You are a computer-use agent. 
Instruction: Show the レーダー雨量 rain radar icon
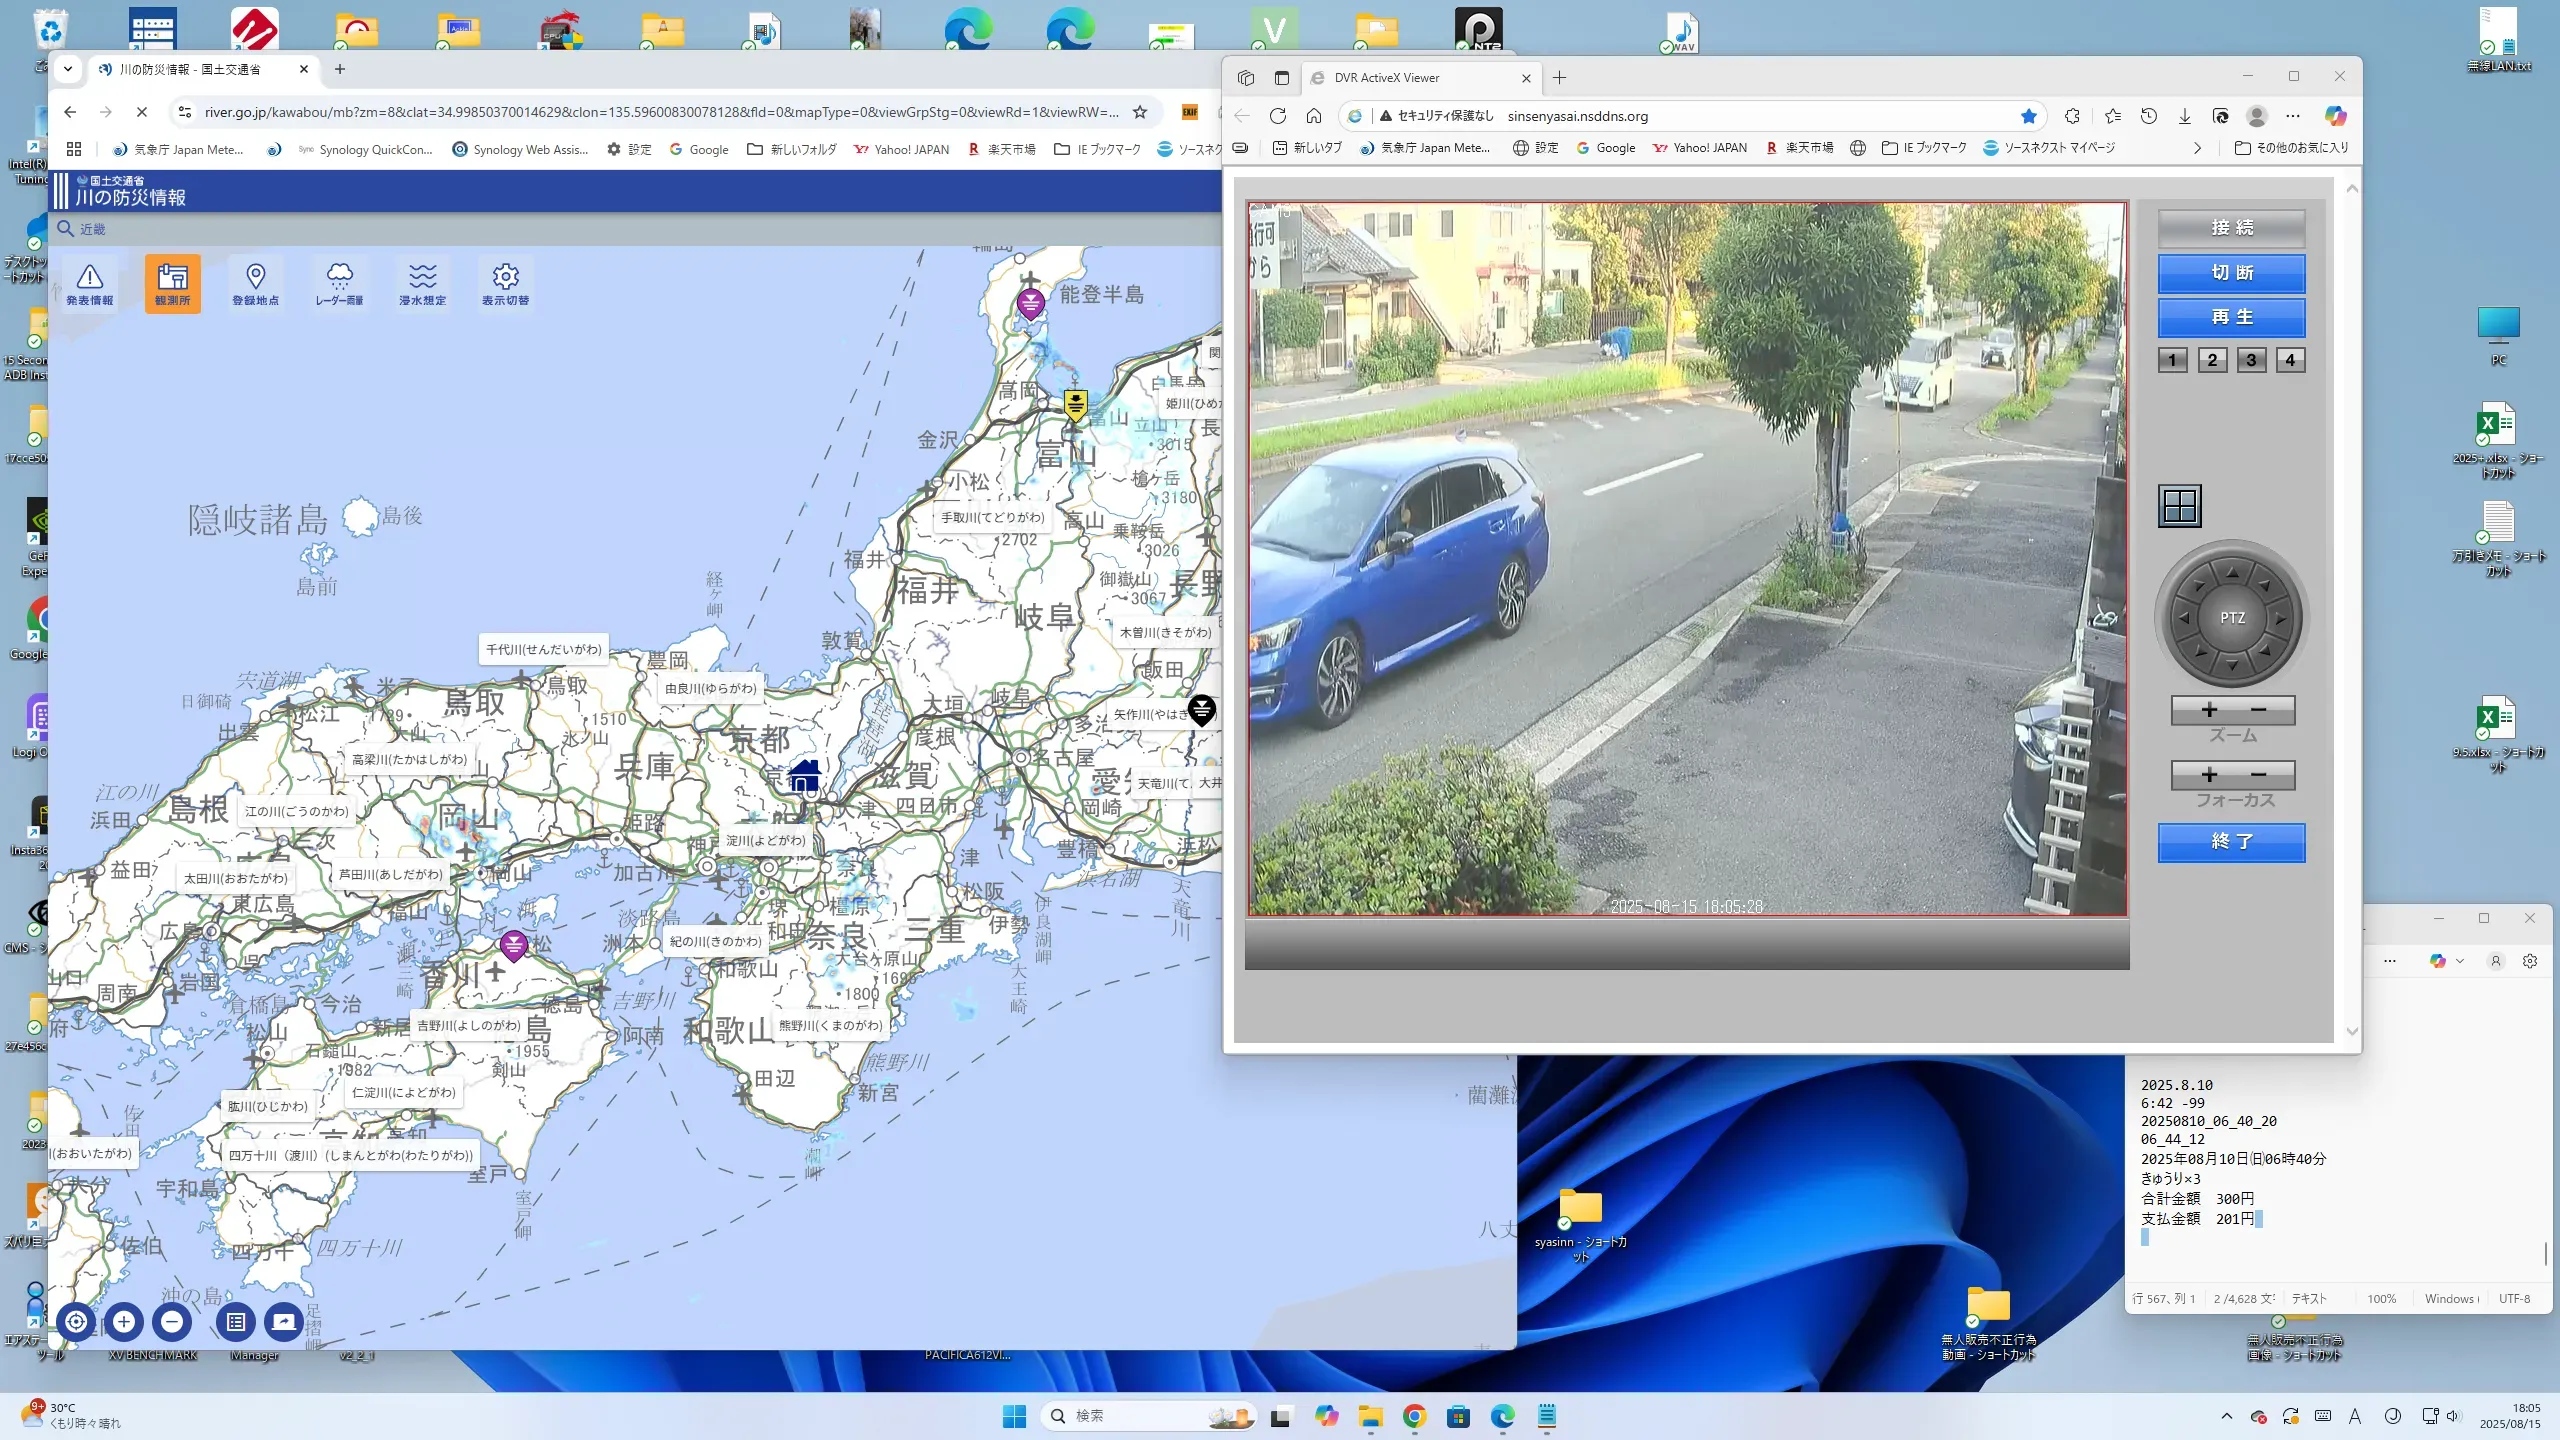339,283
